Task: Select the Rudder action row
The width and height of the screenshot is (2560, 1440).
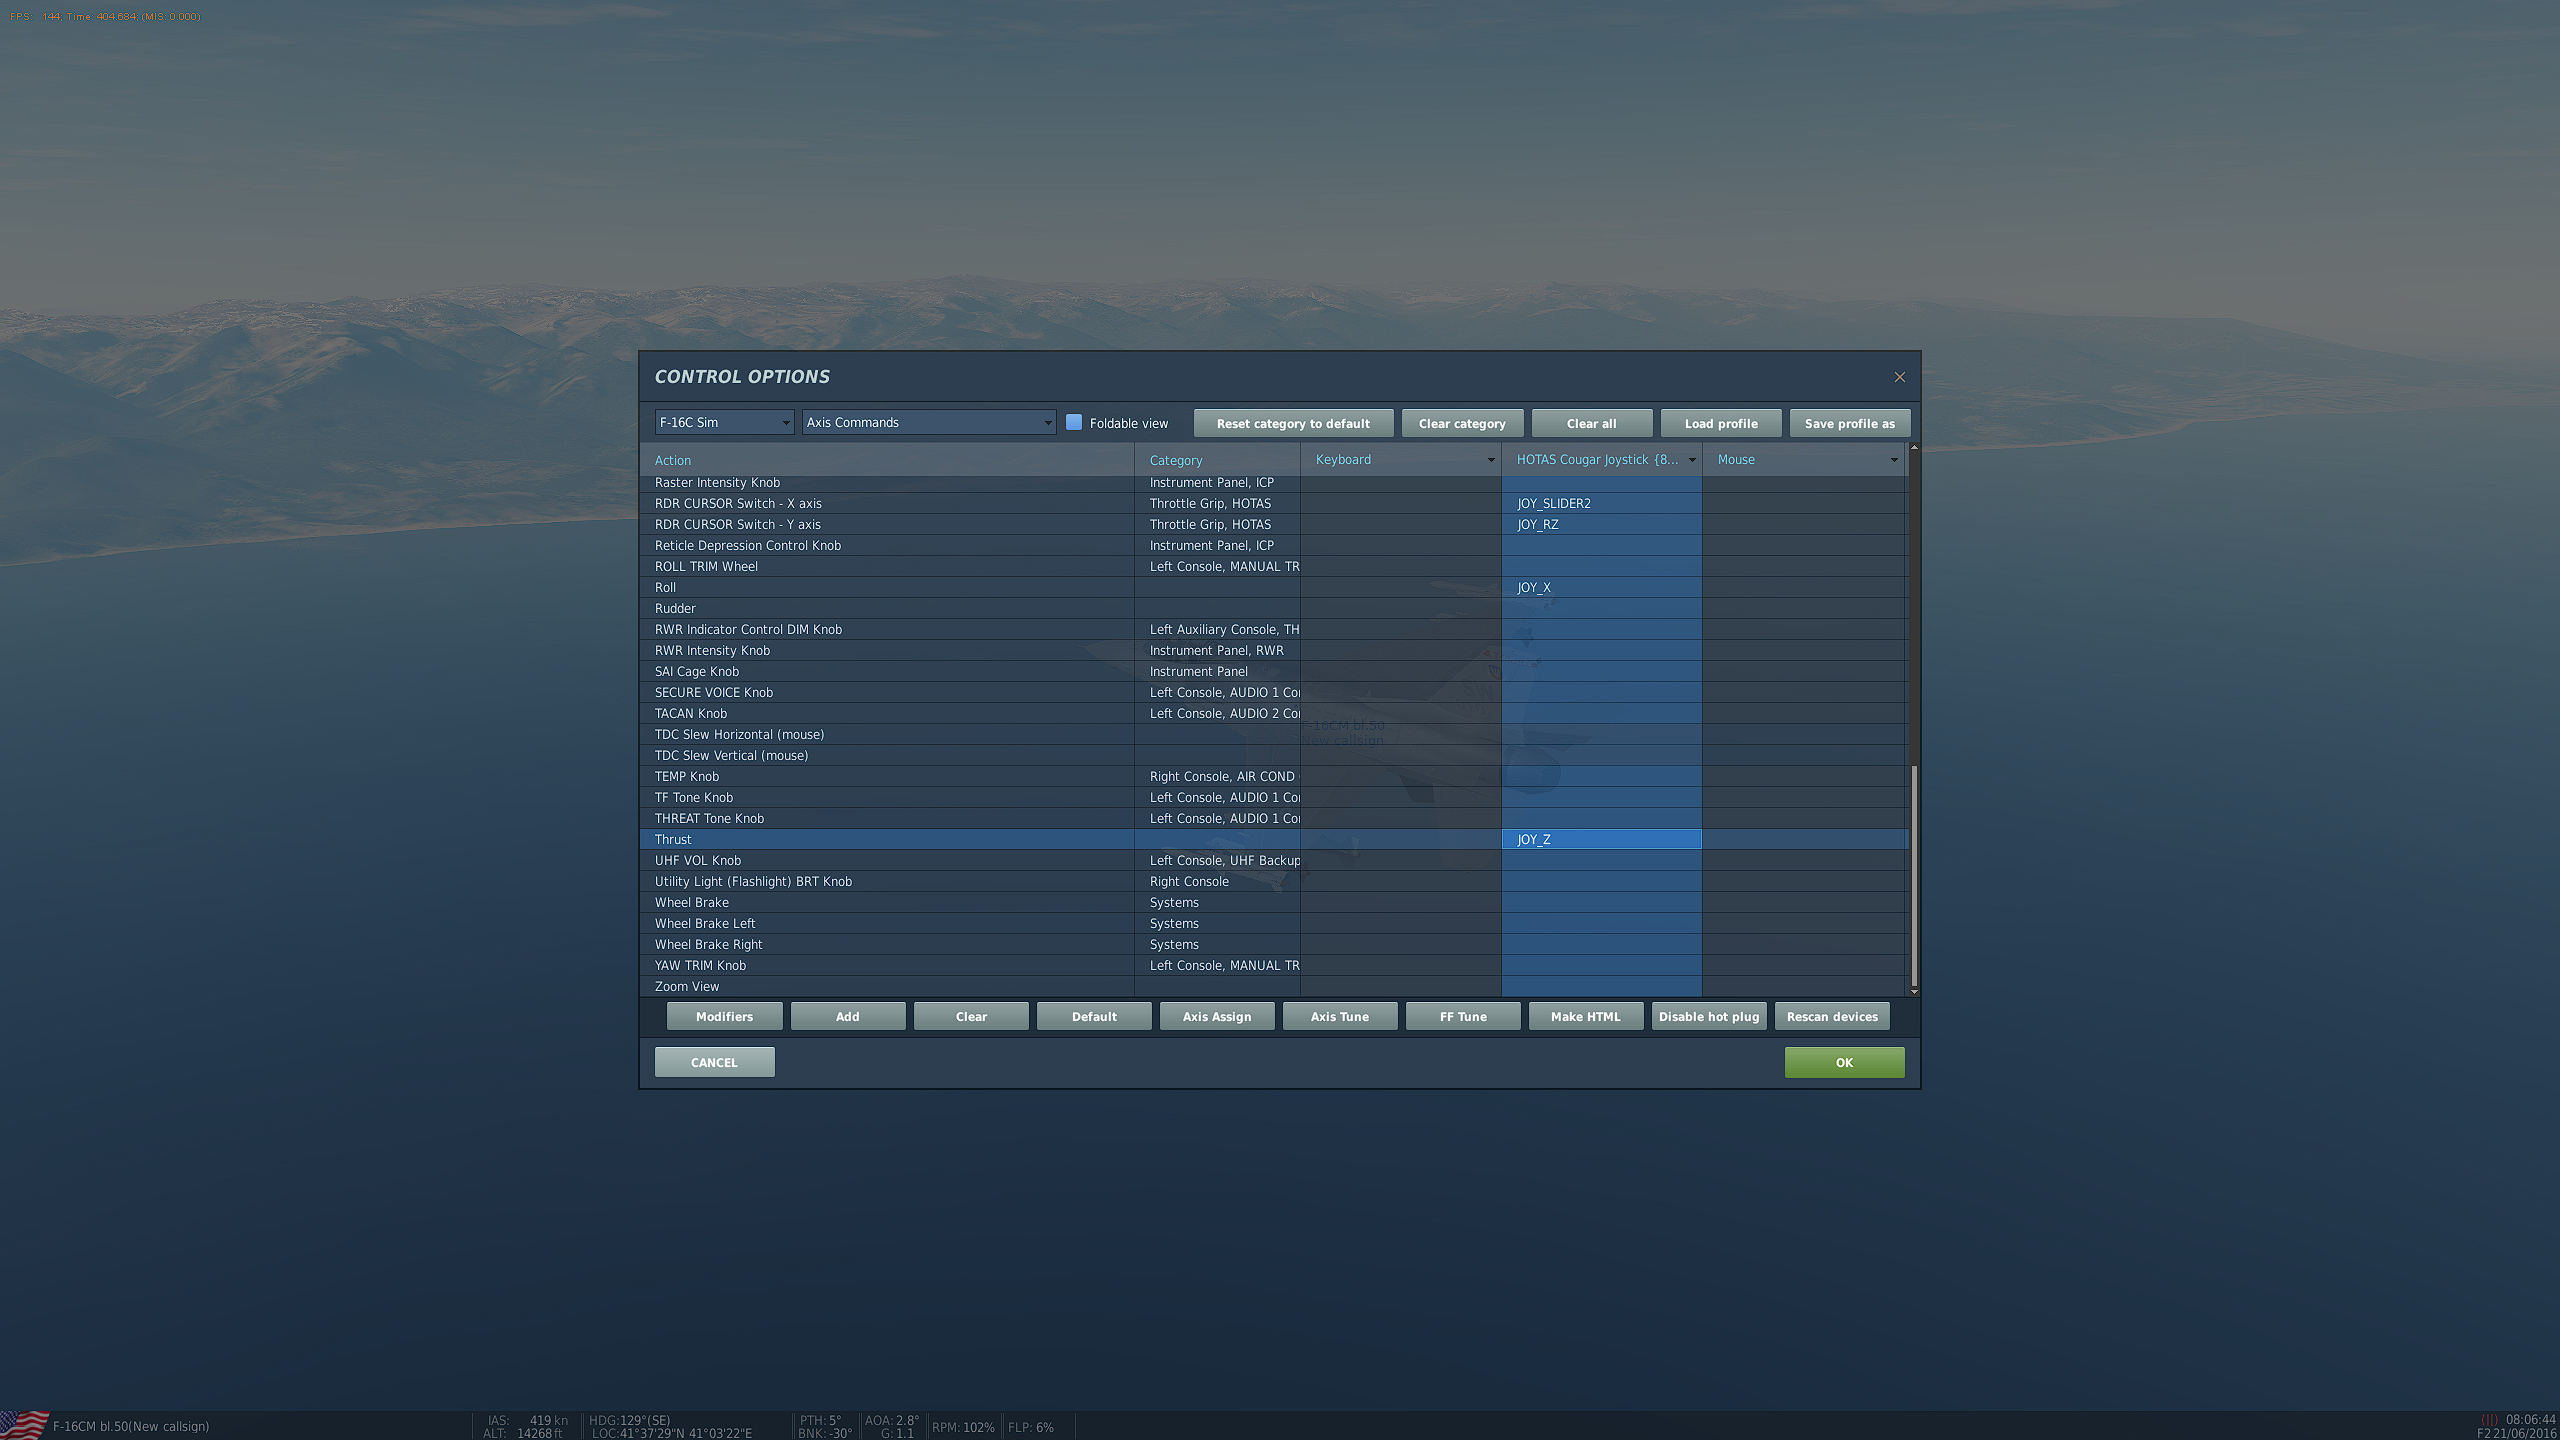Action: click(1273, 608)
